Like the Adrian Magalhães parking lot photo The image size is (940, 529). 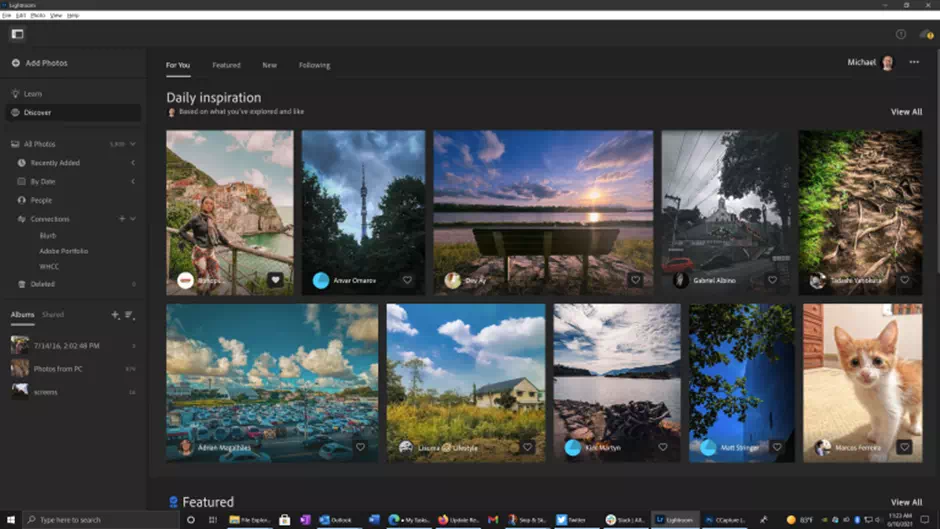(x=360, y=447)
